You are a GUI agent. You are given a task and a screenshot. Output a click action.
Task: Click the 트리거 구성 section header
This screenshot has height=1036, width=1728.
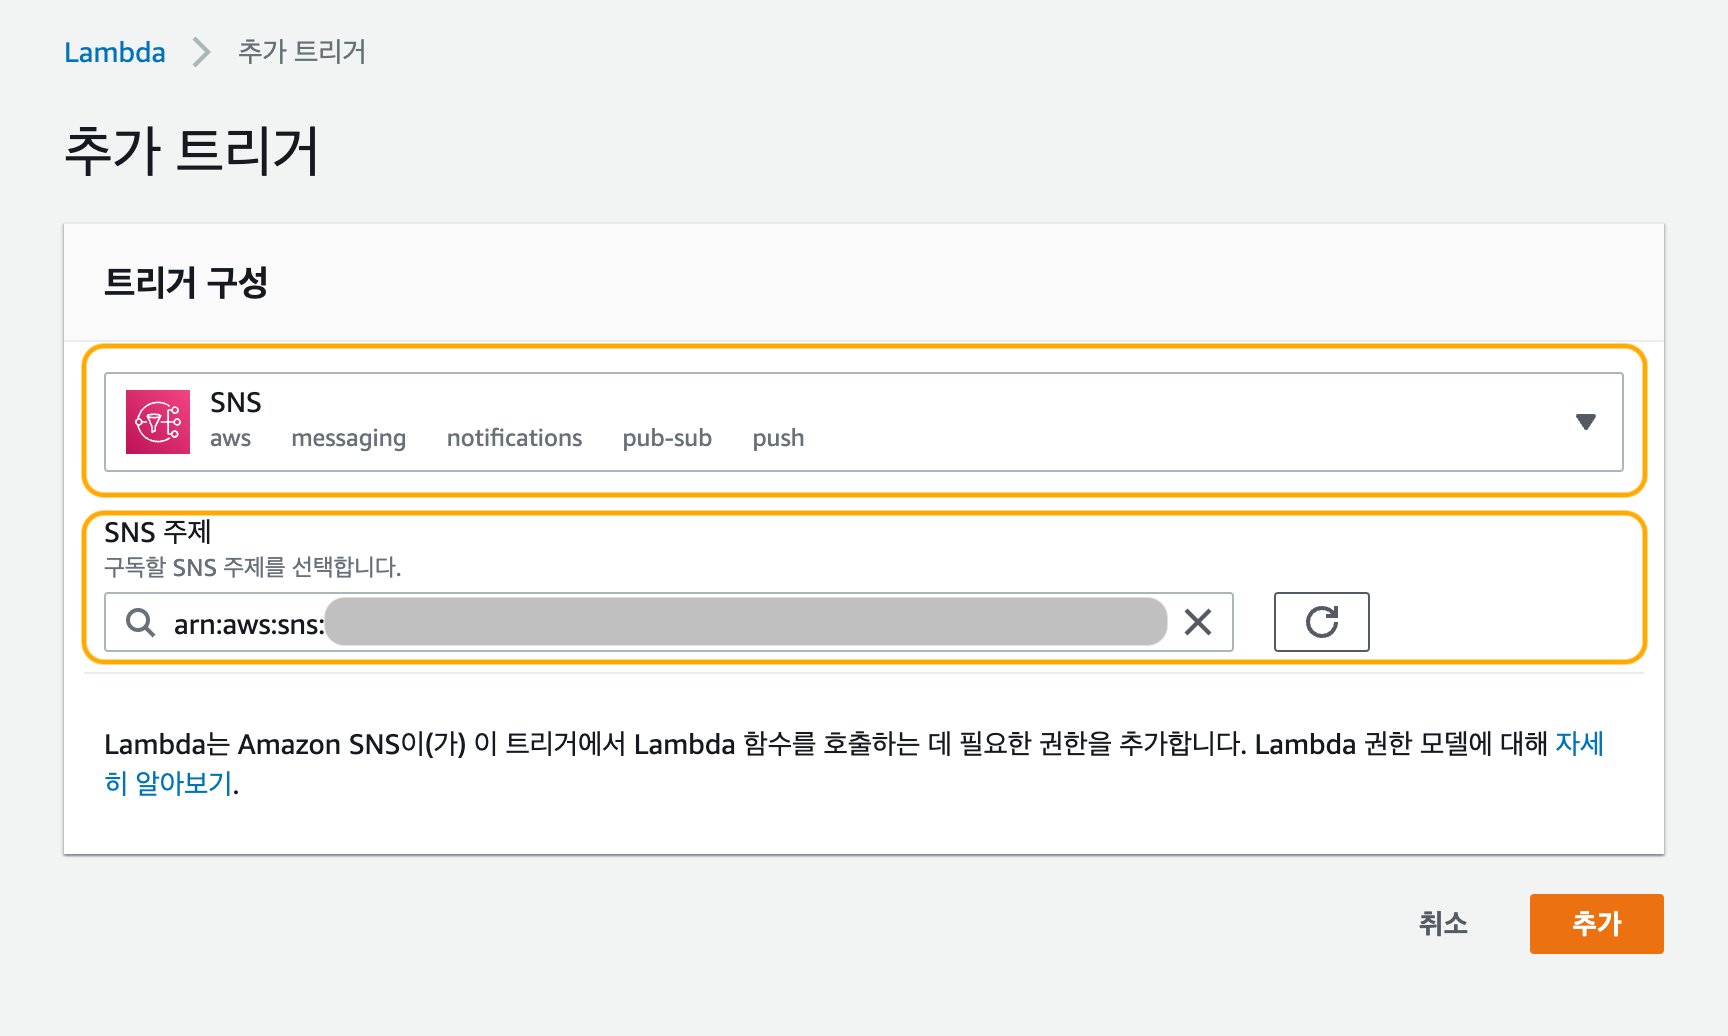coord(186,282)
